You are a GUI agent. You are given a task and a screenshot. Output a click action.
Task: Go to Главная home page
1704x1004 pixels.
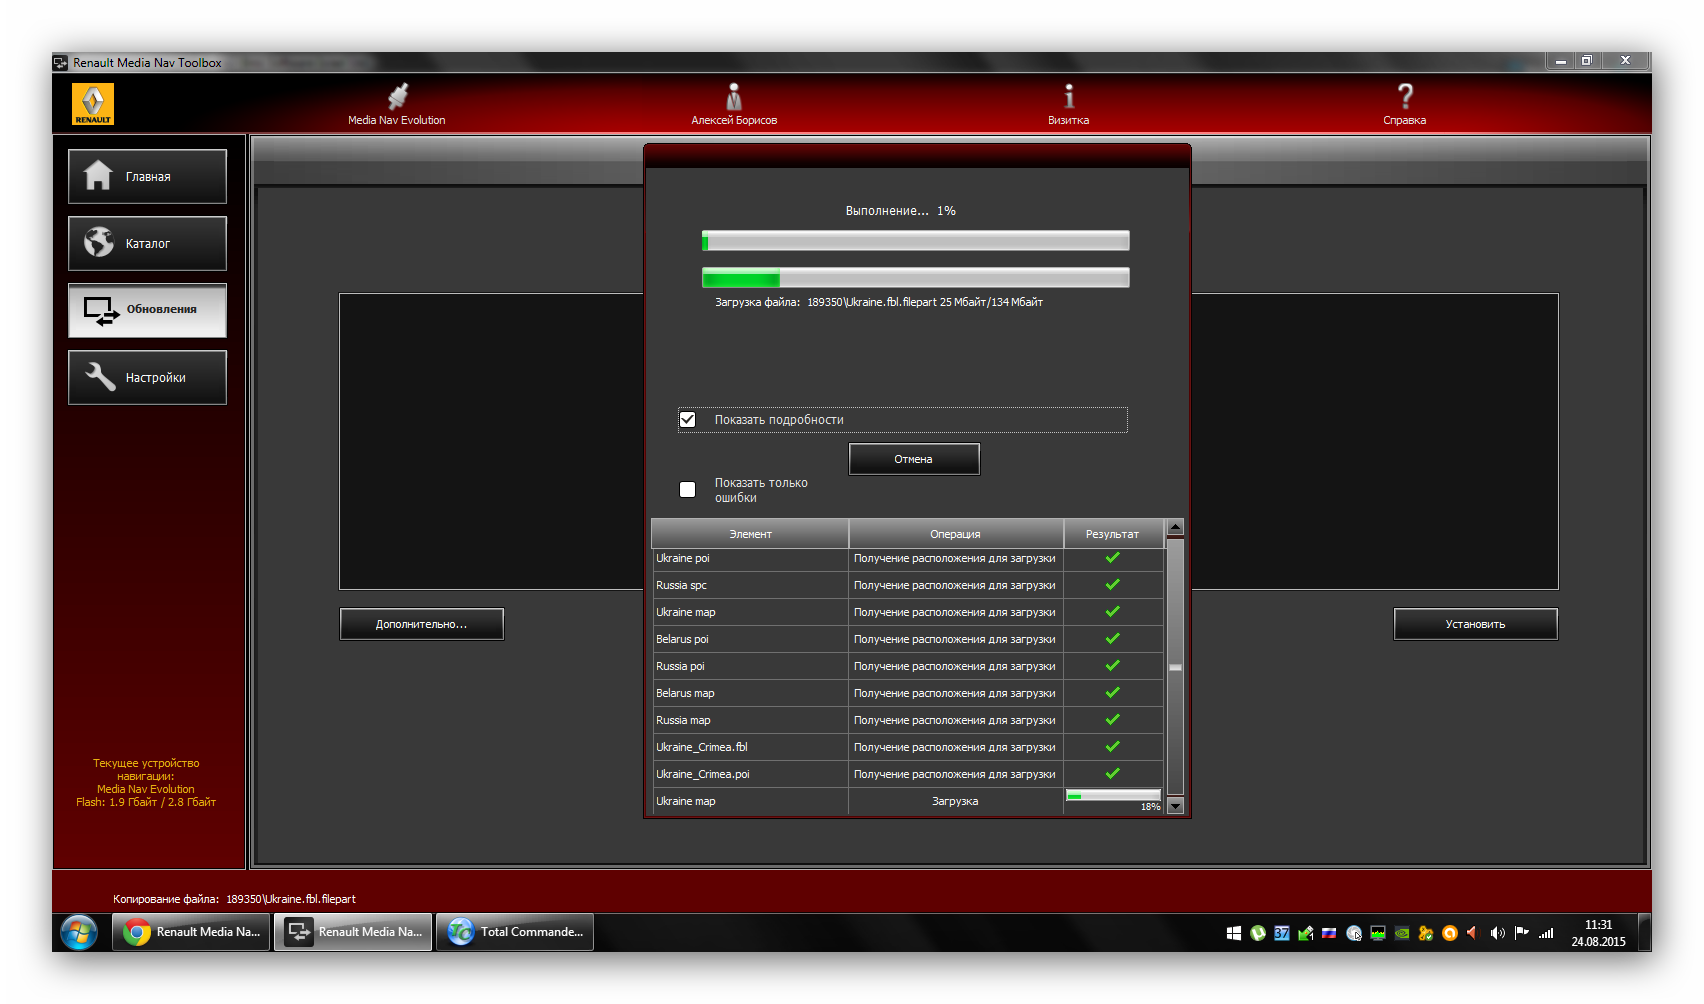tap(147, 177)
